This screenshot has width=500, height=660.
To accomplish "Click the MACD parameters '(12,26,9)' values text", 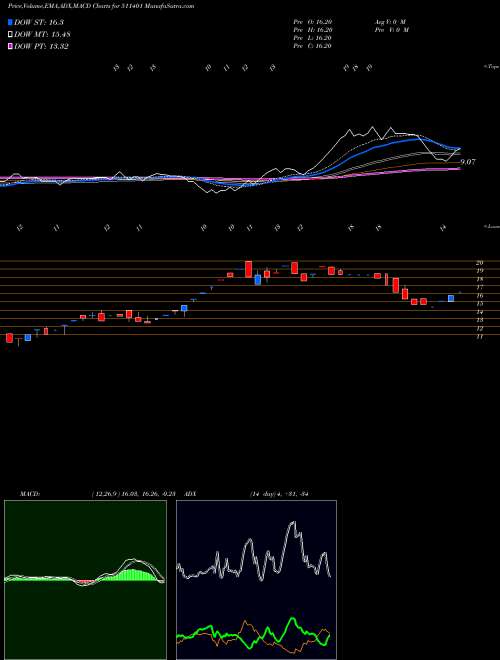I will coord(133,493).
